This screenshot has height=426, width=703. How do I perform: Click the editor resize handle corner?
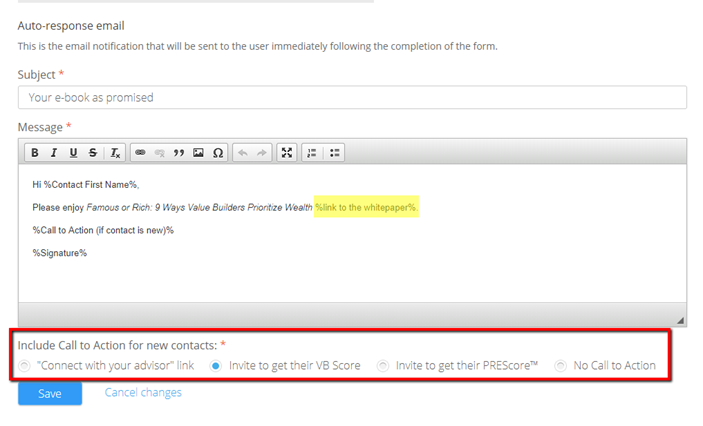[x=681, y=320]
